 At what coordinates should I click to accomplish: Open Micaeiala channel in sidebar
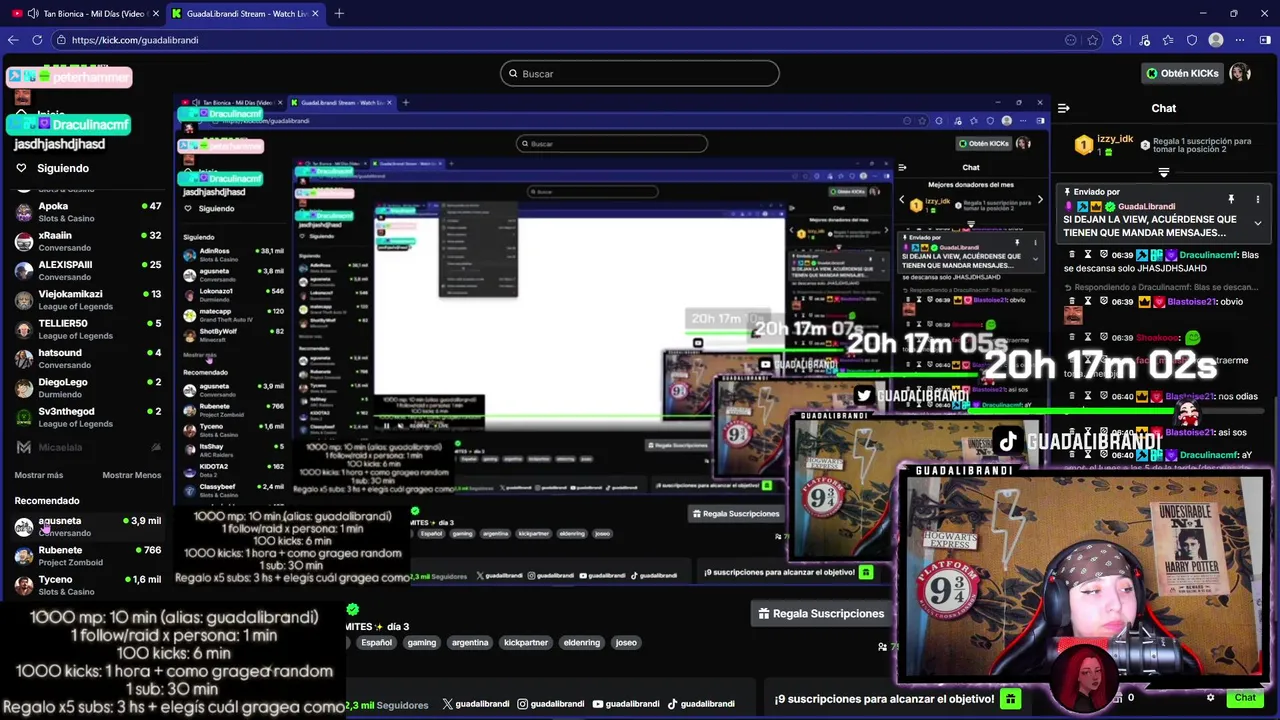88,447
